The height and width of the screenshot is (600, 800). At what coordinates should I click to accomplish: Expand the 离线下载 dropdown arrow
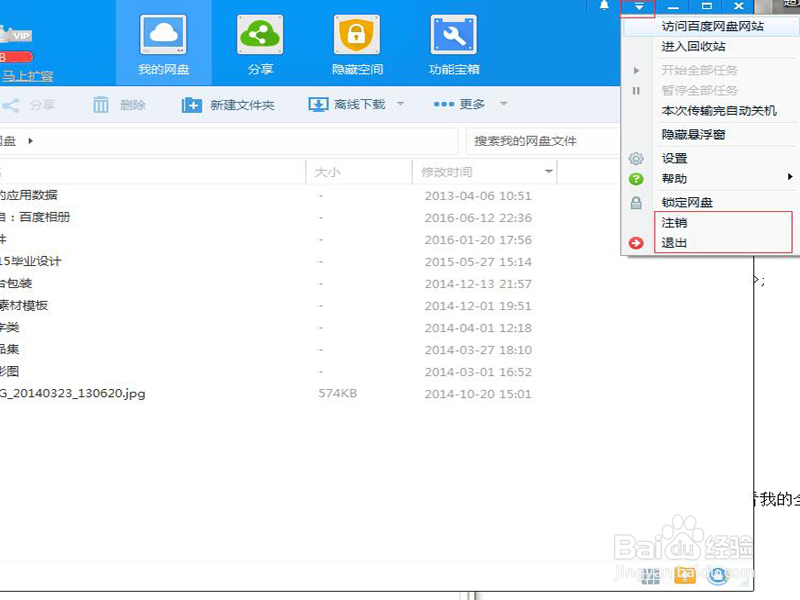pyautogui.click(x=401, y=104)
